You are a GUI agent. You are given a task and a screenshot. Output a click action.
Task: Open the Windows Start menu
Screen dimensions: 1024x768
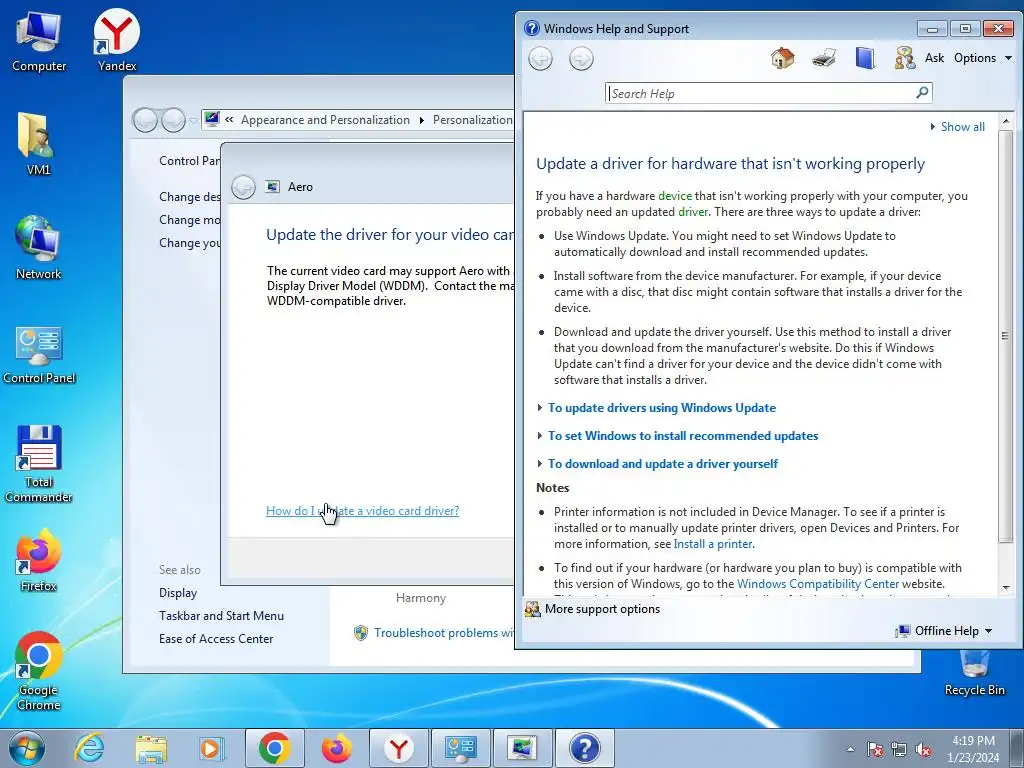[27, 748]
